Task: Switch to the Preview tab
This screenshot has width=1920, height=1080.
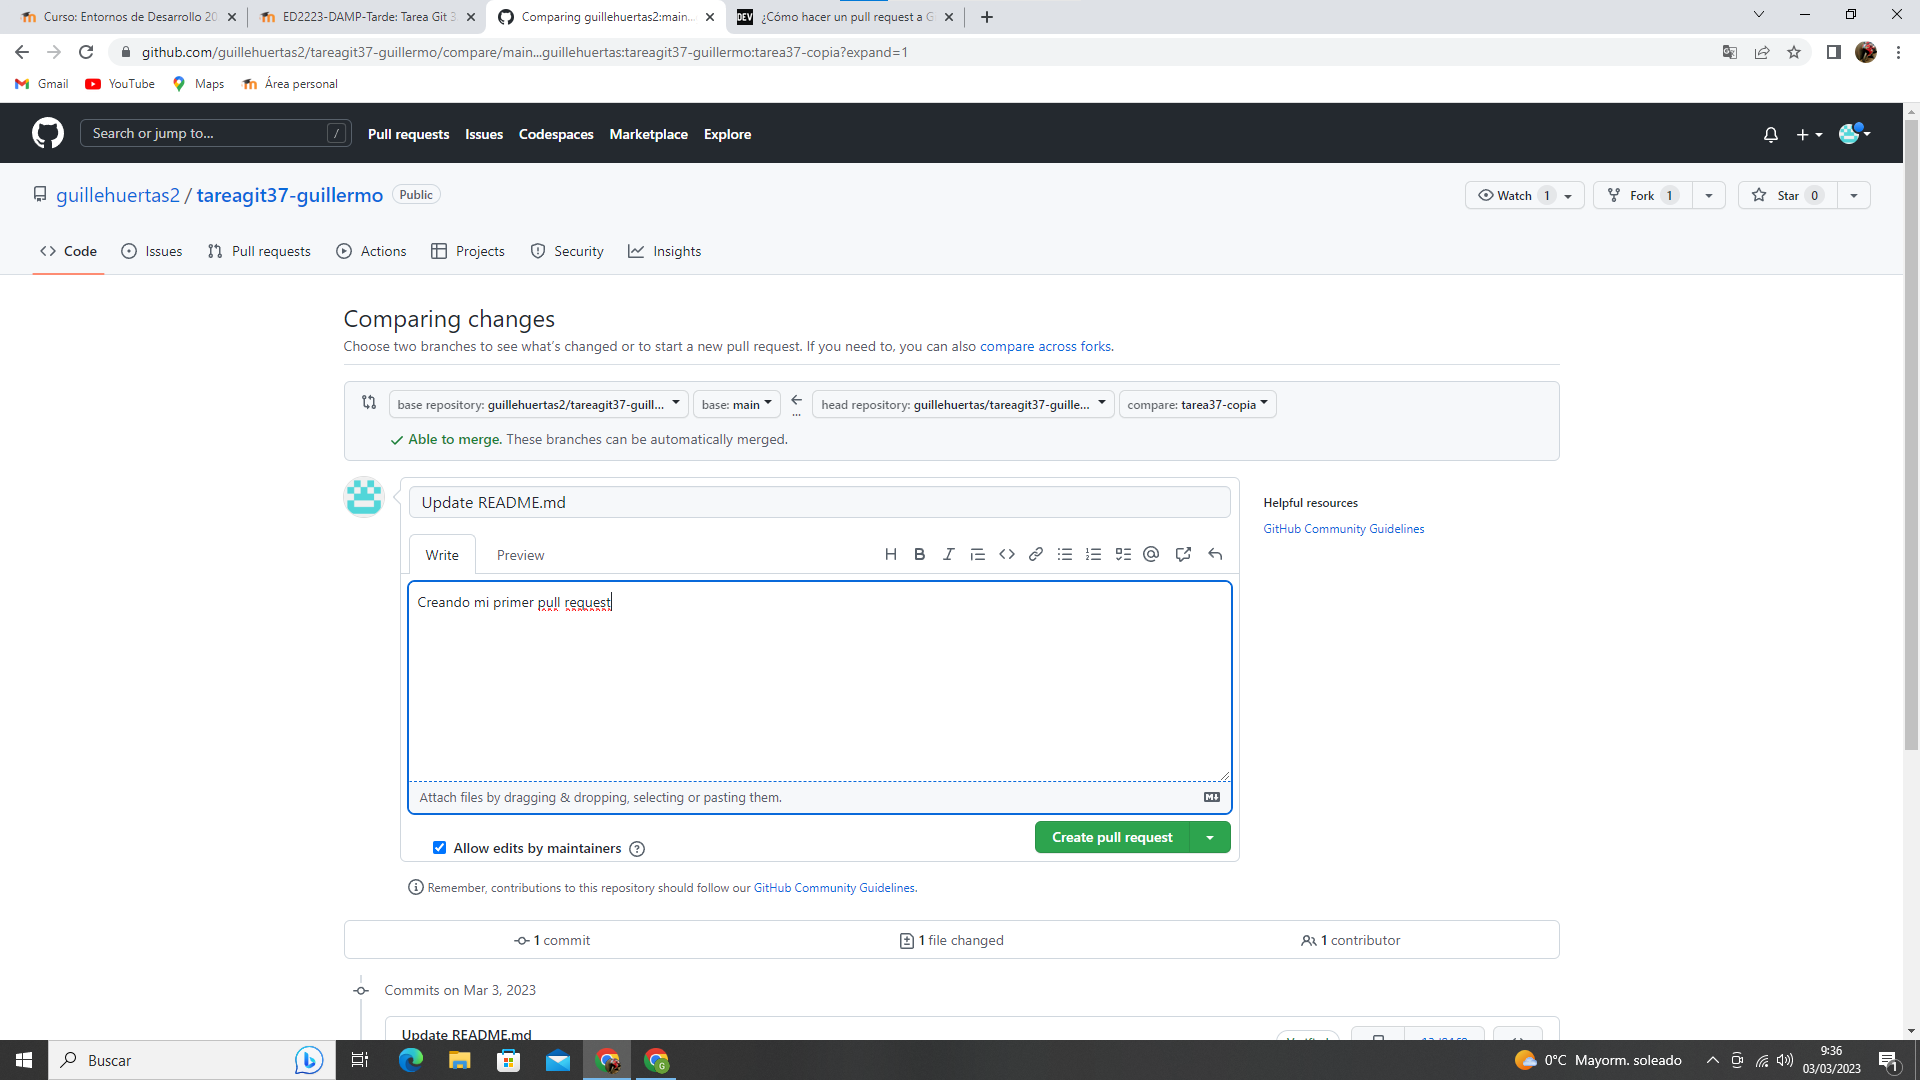Action: pyautogui.click(x=520, y=555)
